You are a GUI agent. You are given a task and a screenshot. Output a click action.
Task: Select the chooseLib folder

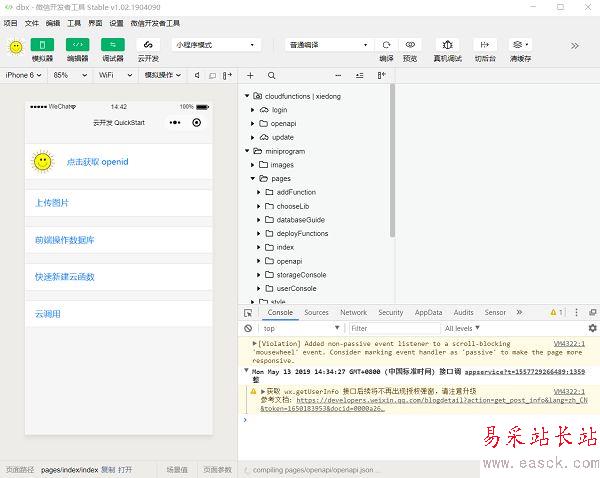click(x=293, y=206)
